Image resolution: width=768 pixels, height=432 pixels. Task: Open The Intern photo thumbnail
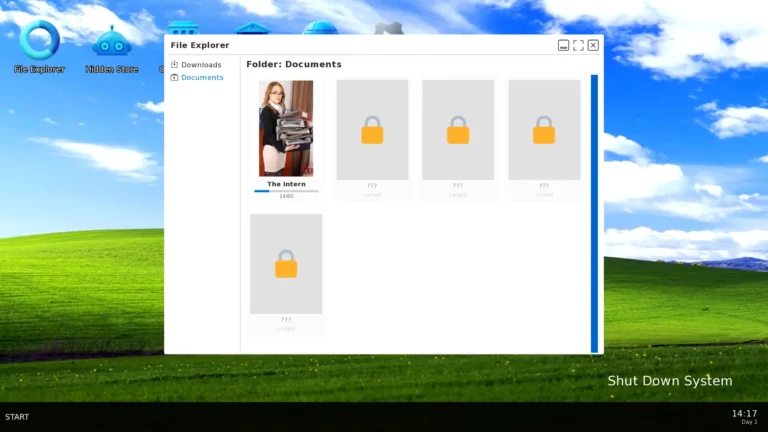[x=286, y=128]
